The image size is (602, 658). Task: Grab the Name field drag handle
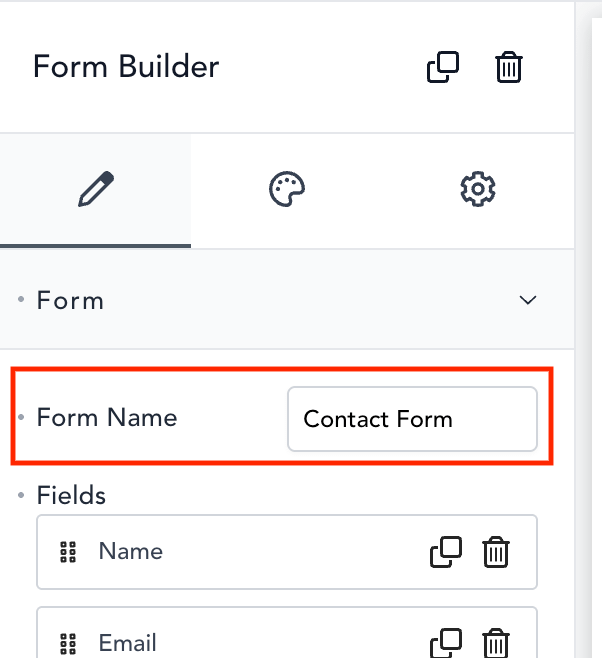pyautogui.click(x=68, y=552)
